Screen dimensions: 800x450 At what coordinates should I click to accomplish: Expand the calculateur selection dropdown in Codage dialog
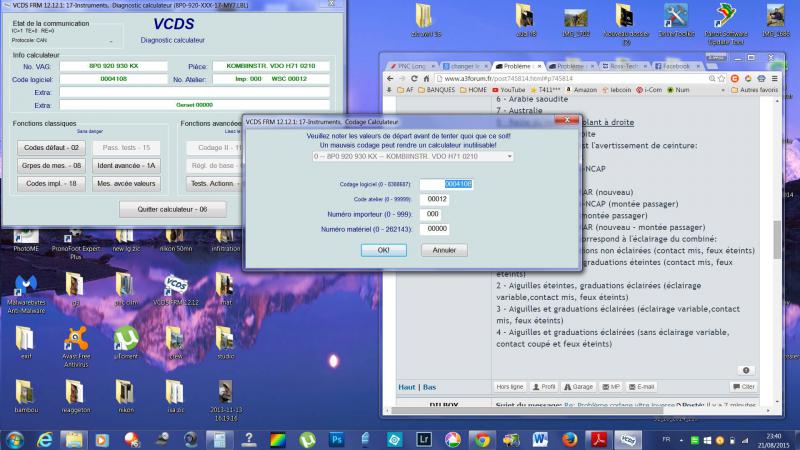click(509, 157)
